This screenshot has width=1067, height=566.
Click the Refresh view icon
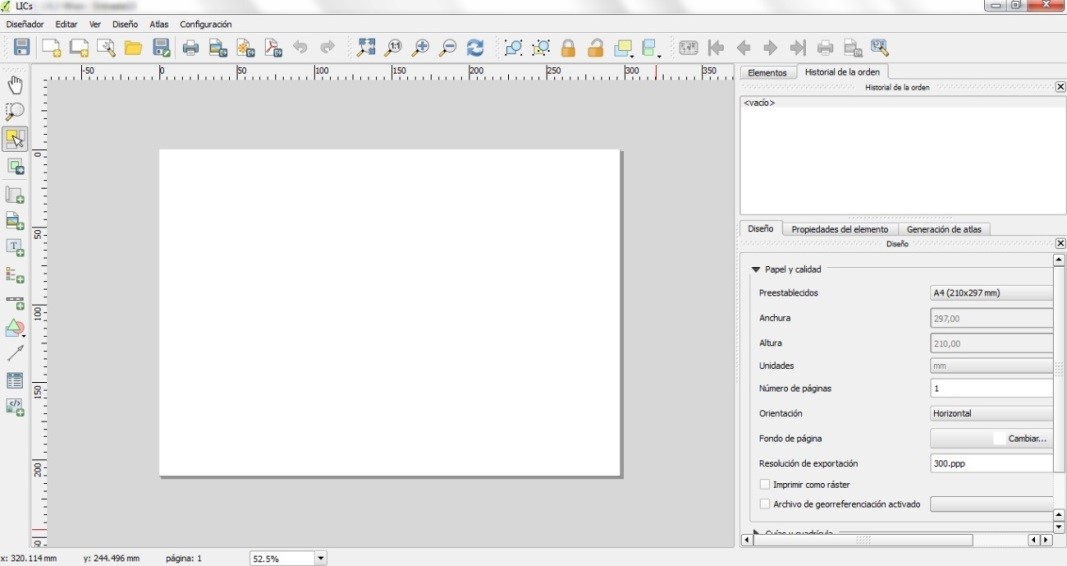[476, 47]
